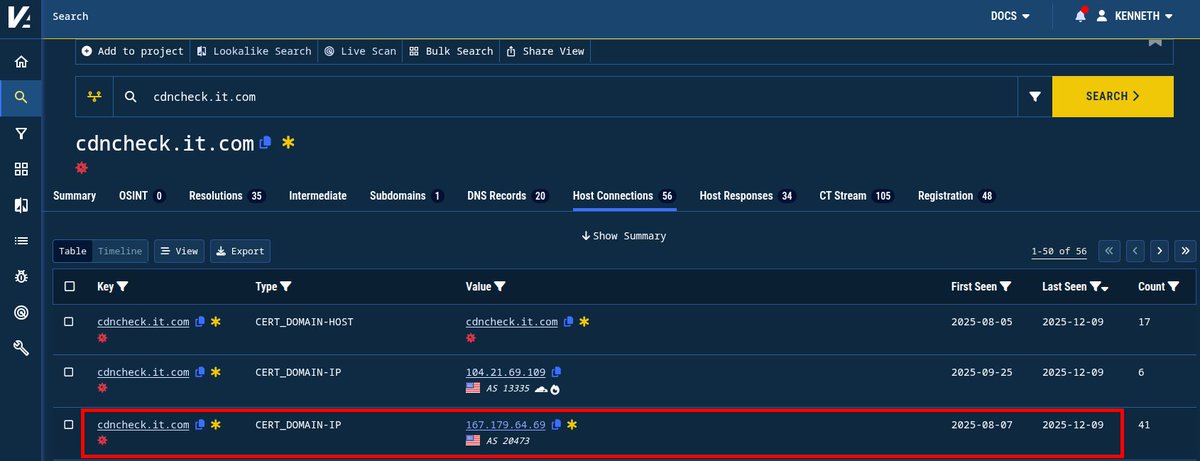Screen dimensions: 1200x461
Task: Open notifications bell
Action: coord(1080,16)
